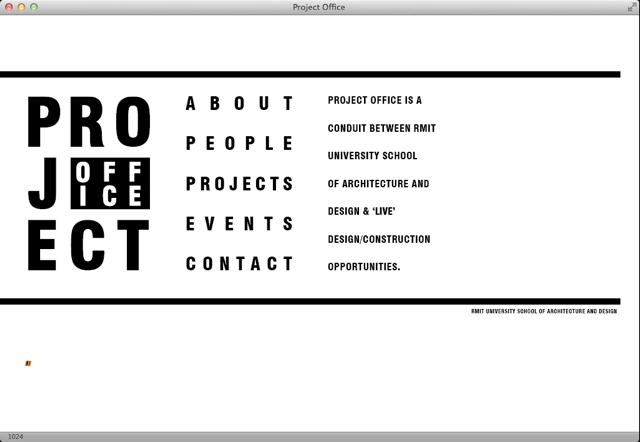Go to the PROJECTS section
This screenshot has width=640, height=442.
[240, 184]
